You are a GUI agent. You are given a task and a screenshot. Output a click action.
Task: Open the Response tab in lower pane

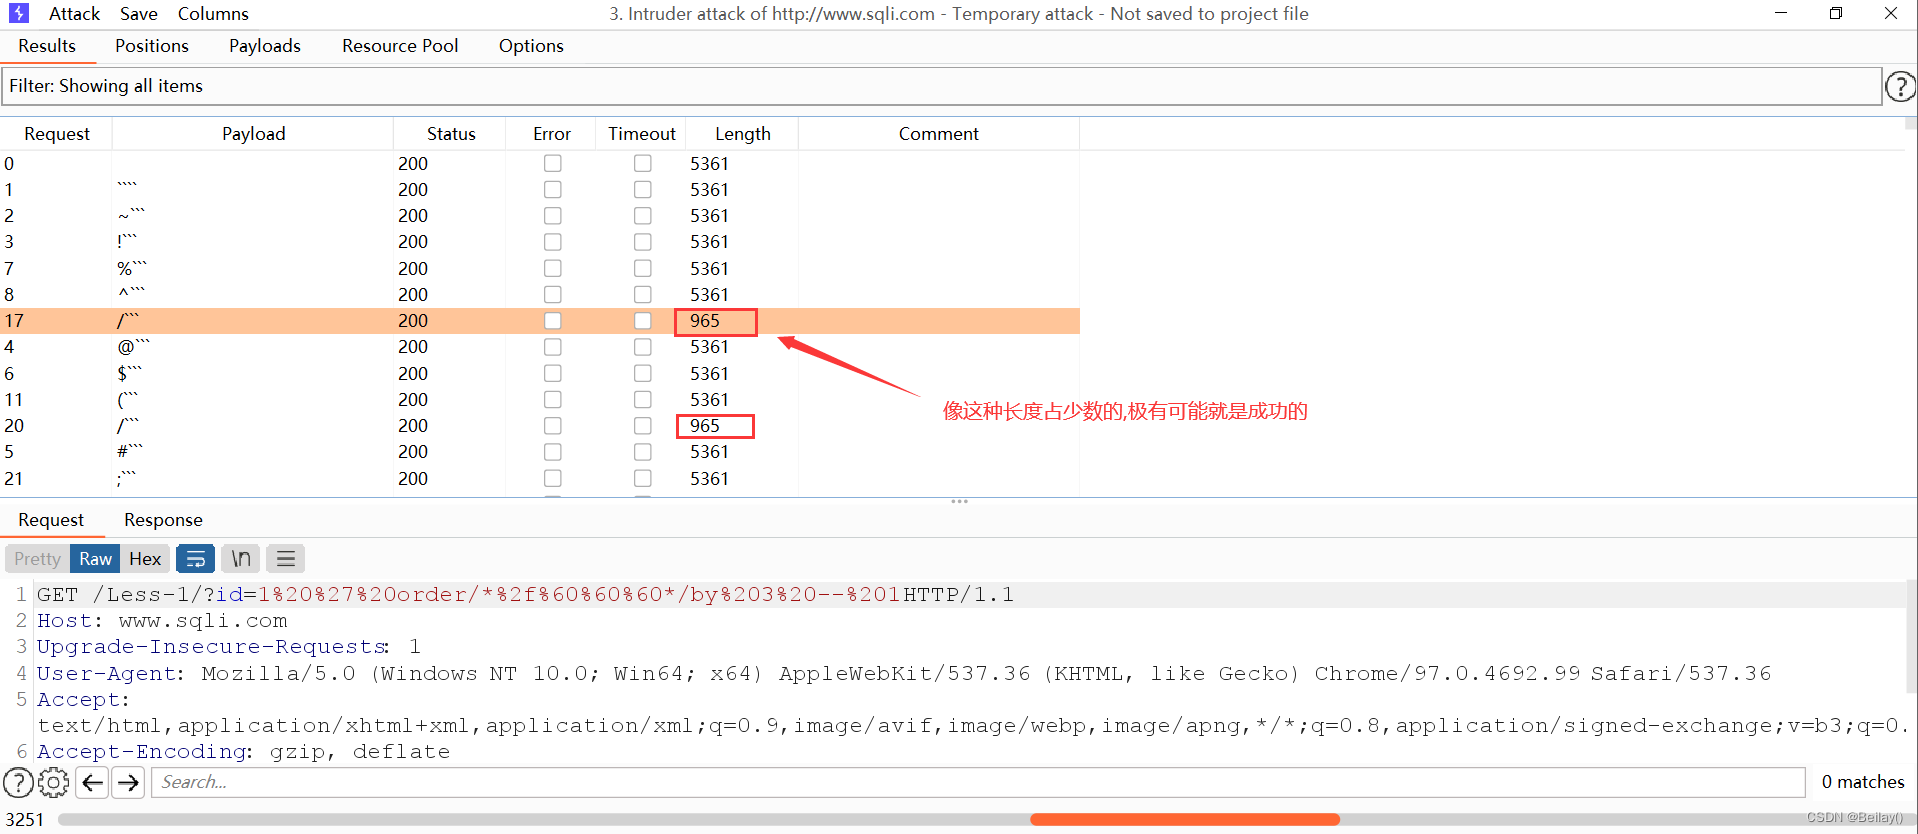[163, 520]
